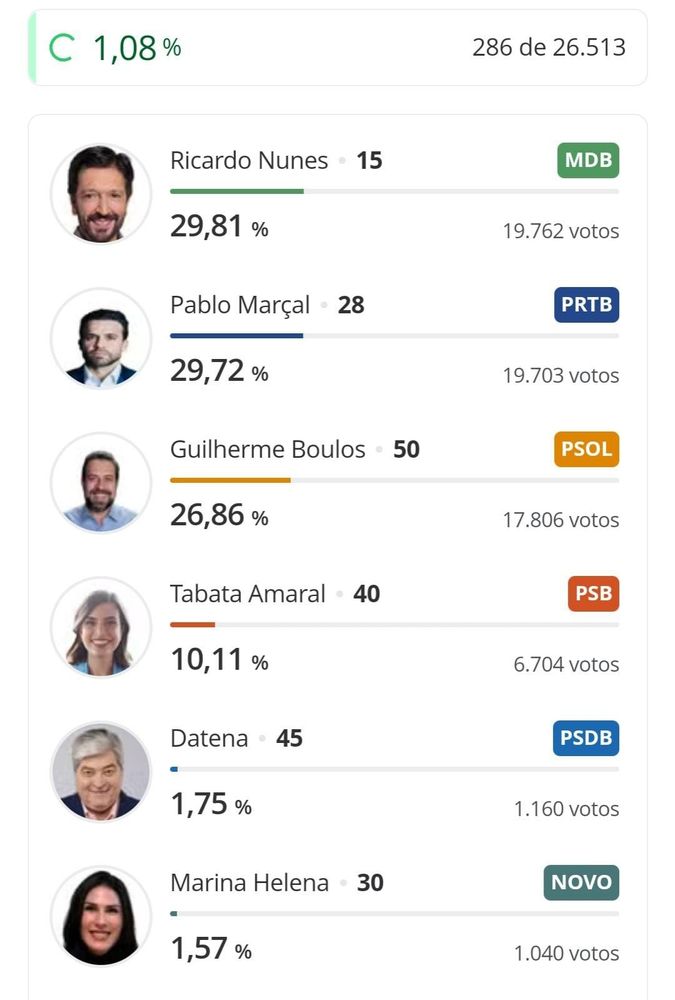Open Guilherme Boulos candidate photo
Viewport: 675px width, 1000px height.
pos(101,483)
